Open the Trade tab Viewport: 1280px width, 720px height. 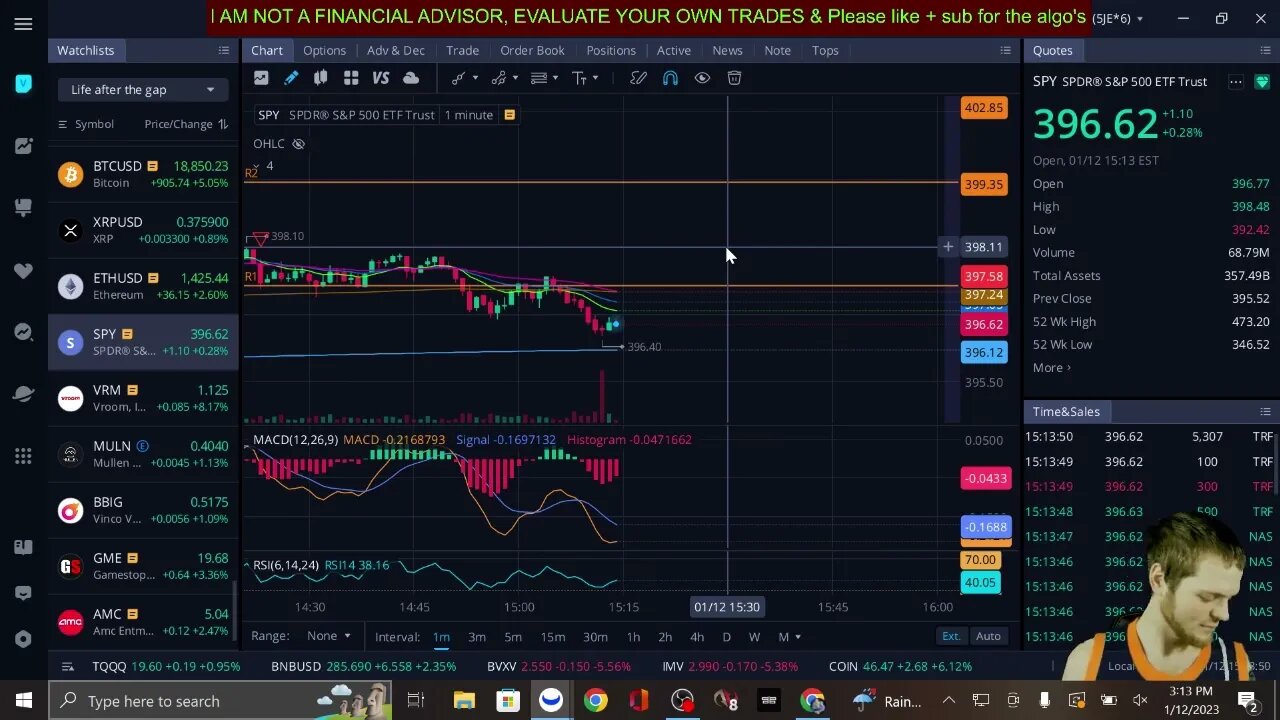pyautogui.click(x=462, y=50)
